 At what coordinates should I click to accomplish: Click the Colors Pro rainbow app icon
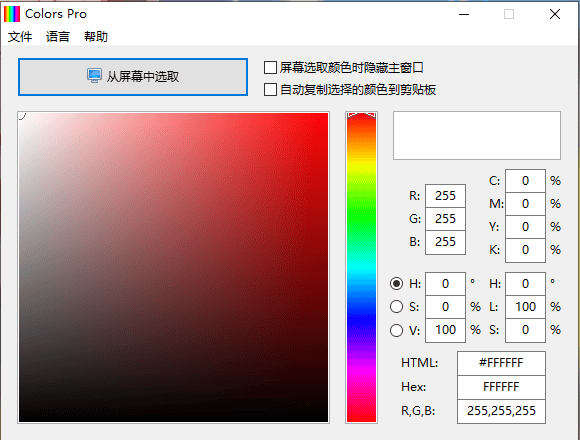tap(12, 14)
